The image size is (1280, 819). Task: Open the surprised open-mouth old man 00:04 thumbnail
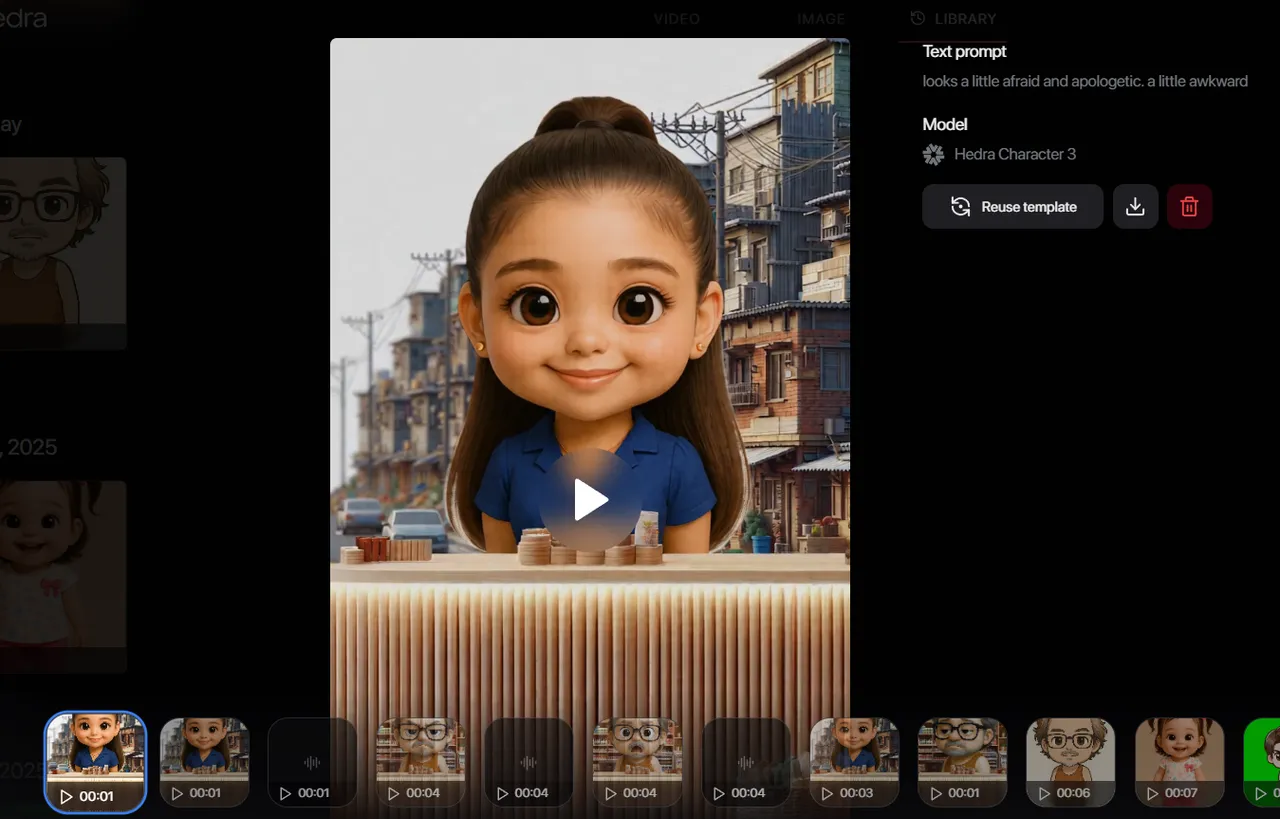637,762
